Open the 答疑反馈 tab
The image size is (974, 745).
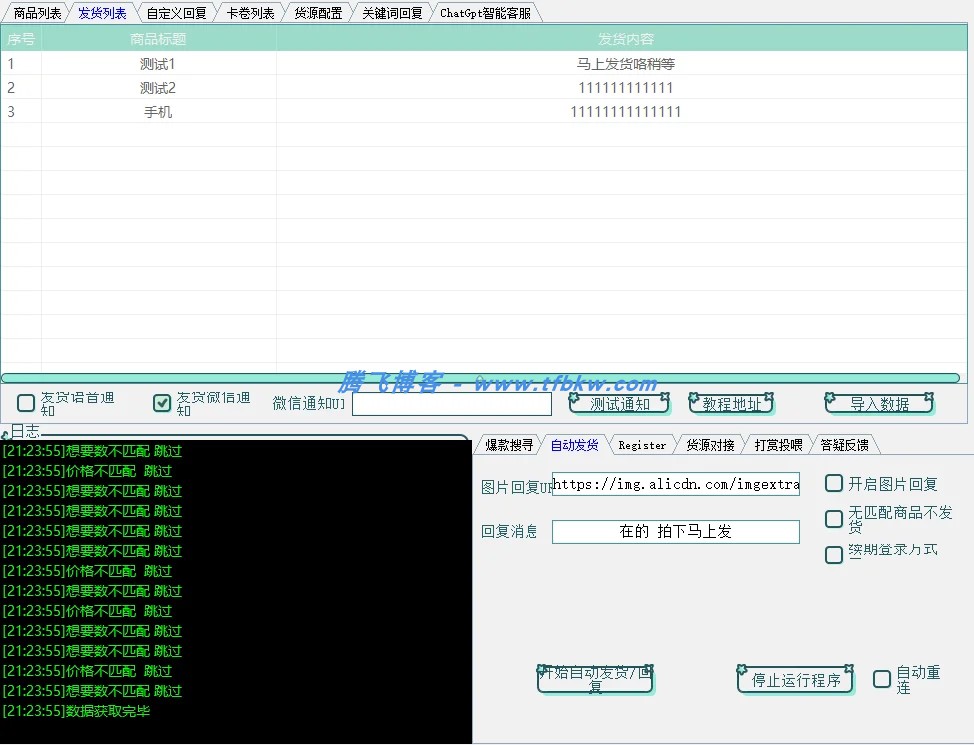coord(843,444)
